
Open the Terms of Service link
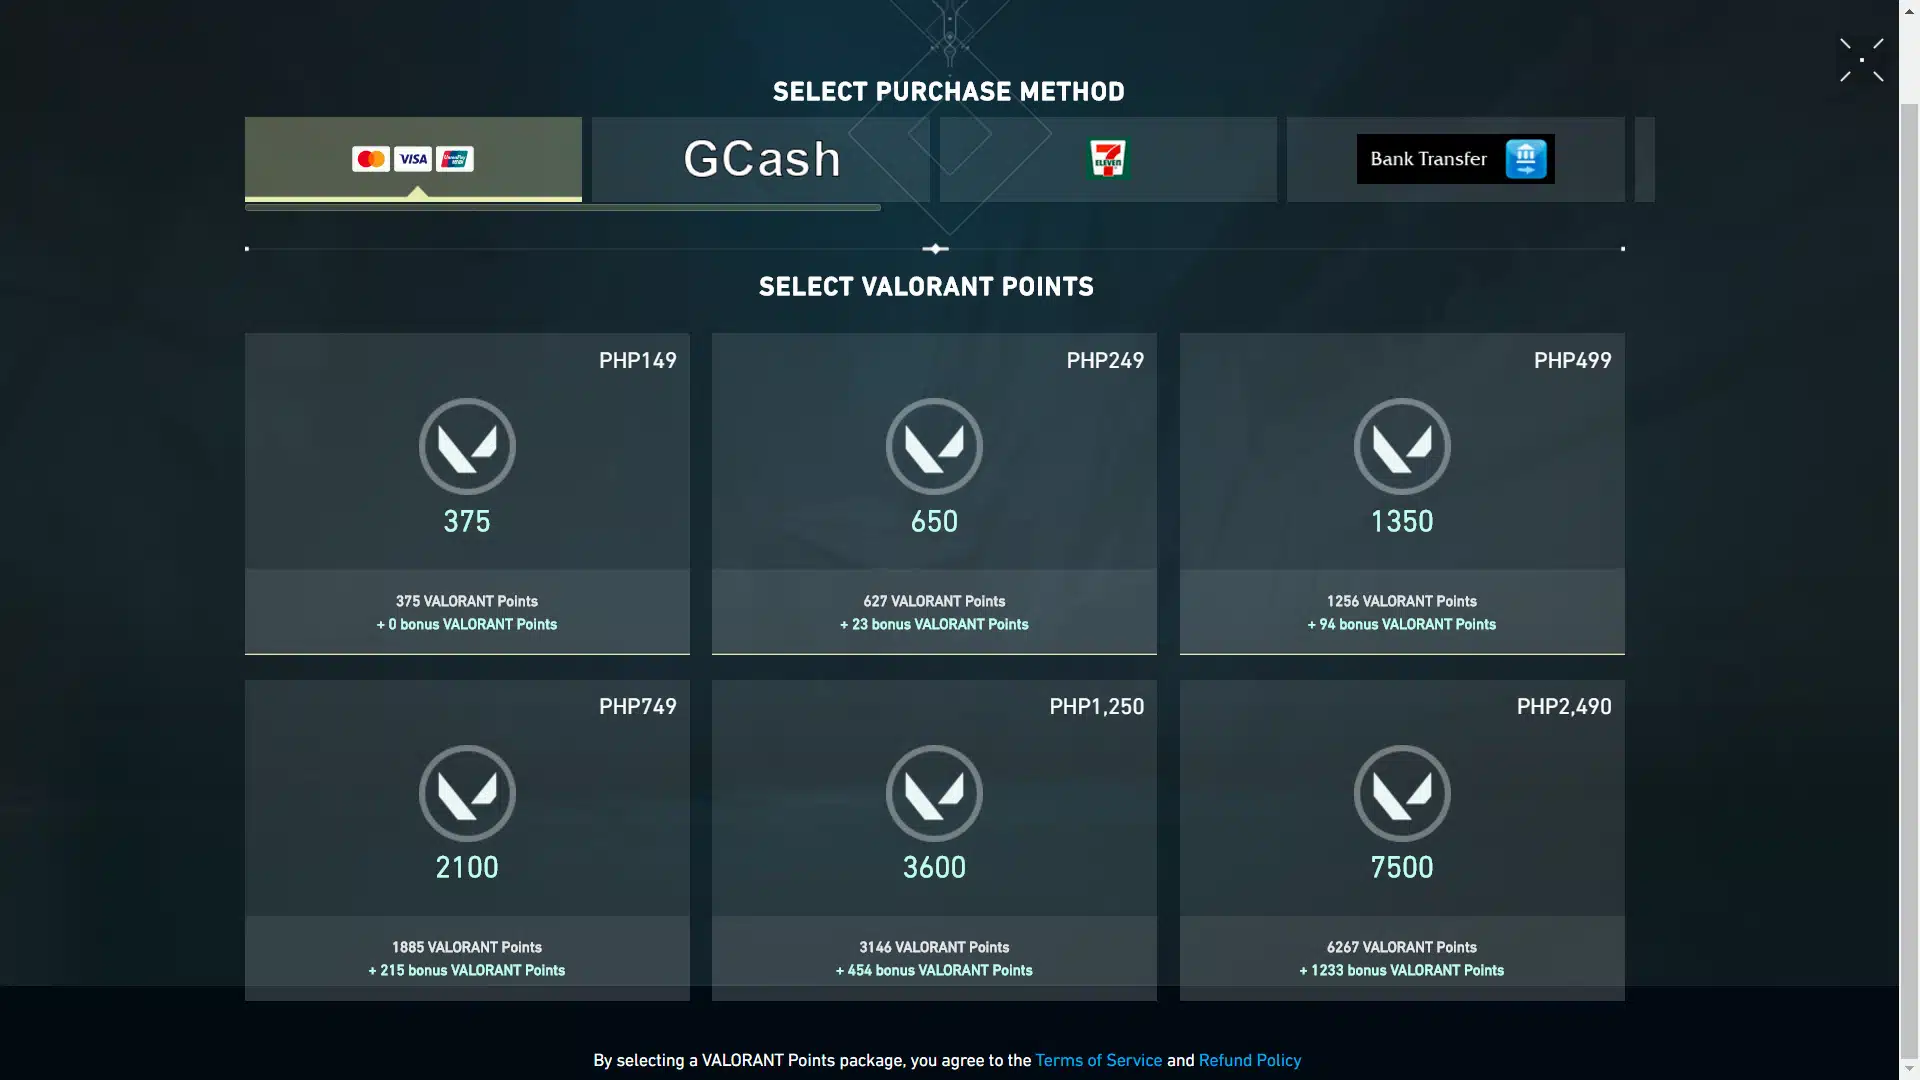pyautogui.click(x=1098, y=1060)
